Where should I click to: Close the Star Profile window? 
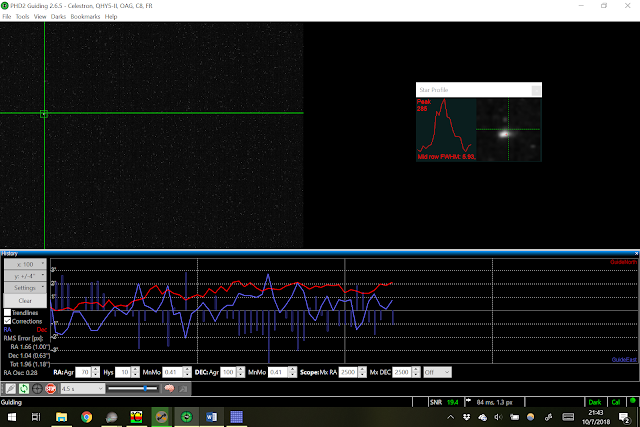536,90
